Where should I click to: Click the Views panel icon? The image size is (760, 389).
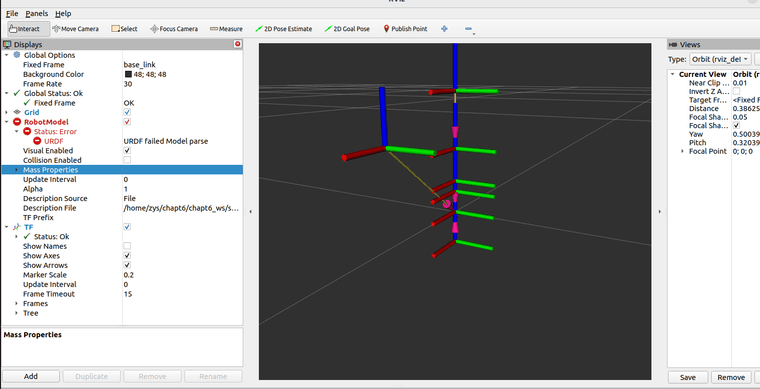(673, 45)
